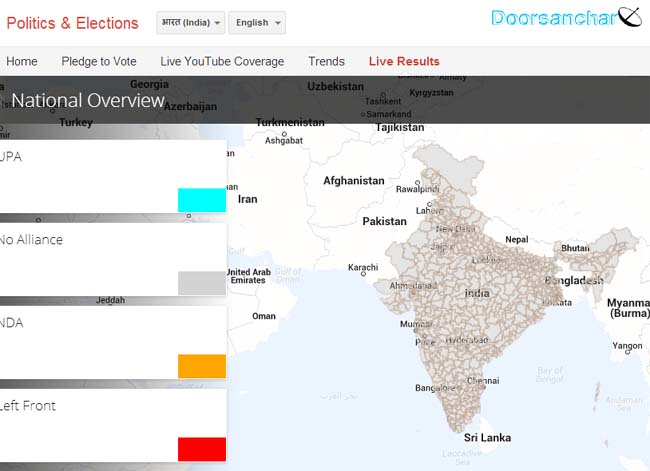Open the Pledge to Vote tab
Viewport: 650px width, 471px height.
[99, 61]
